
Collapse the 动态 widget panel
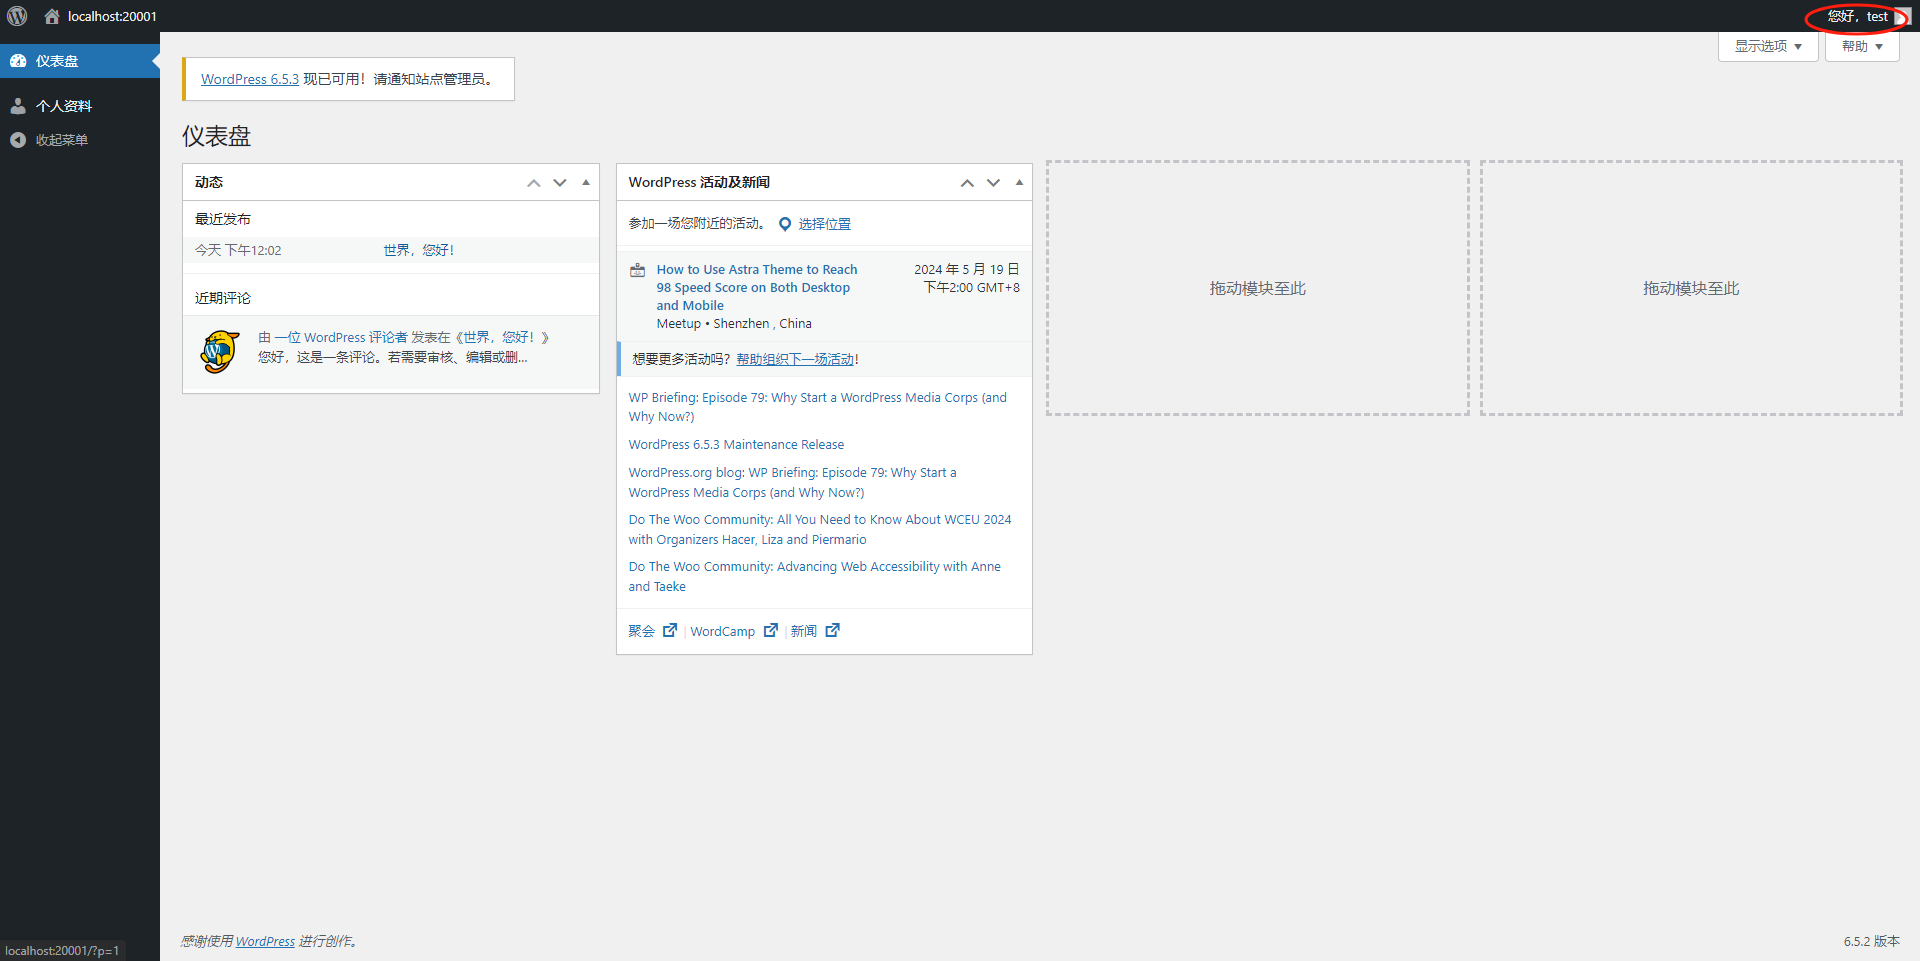(585, 183)
